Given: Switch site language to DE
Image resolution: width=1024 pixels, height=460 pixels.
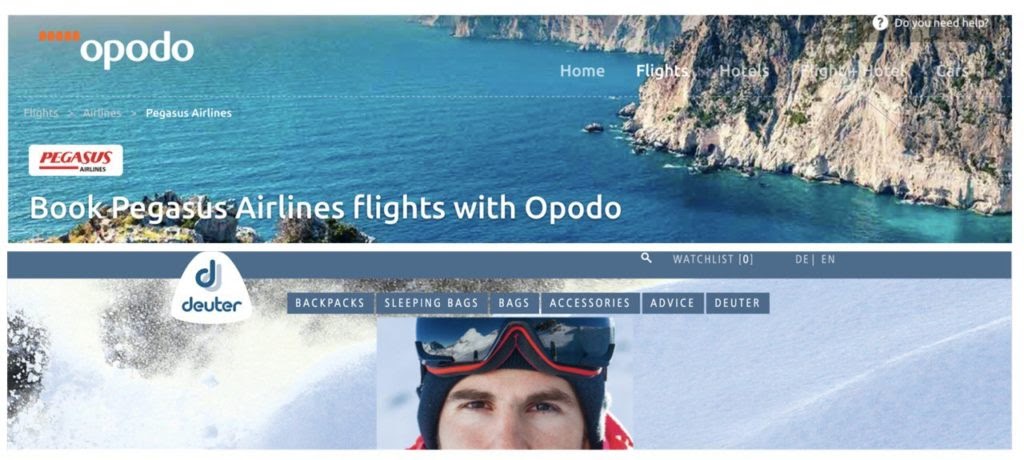Looking at the screenshot, I should pos(802,259).
